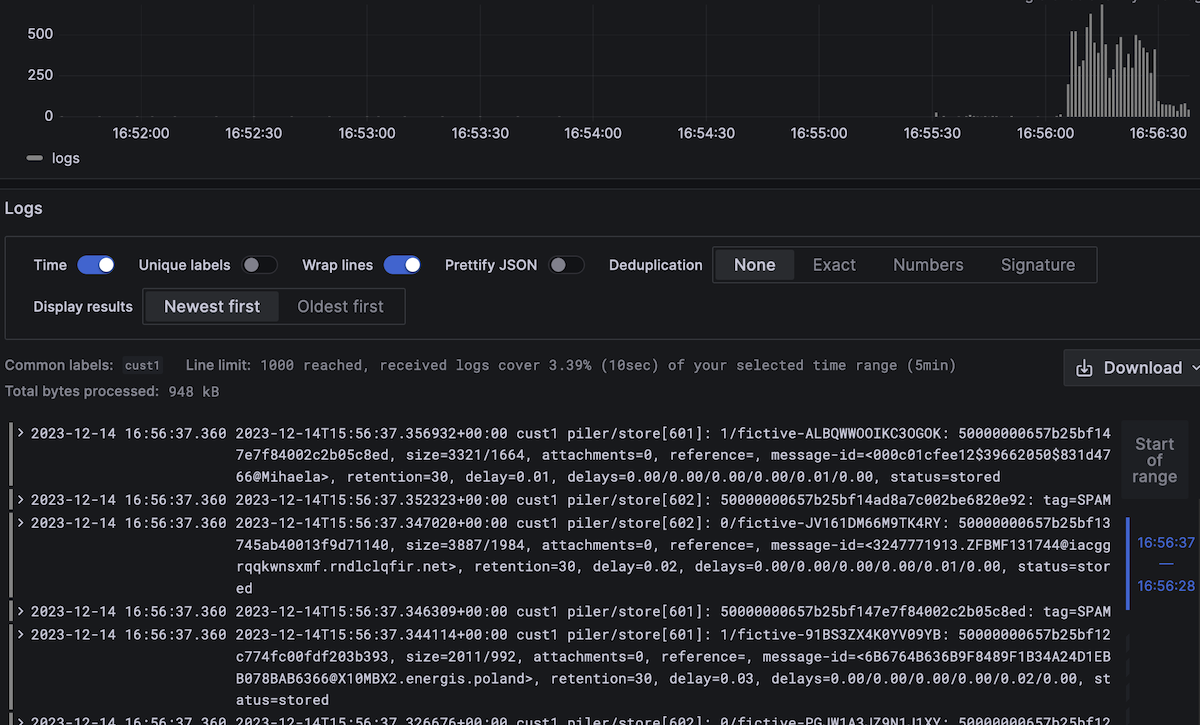Select Newest first display order

[x=212, y=307]
